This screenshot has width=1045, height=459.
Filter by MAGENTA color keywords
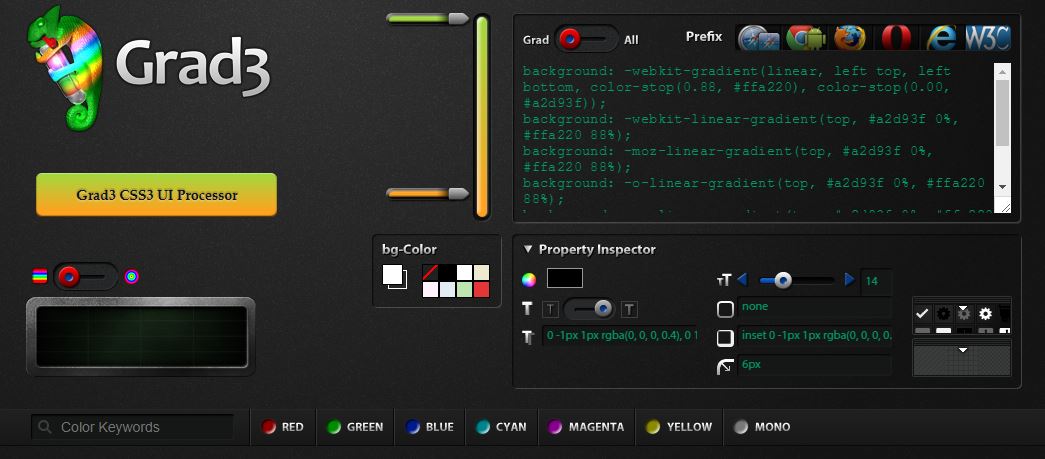[586, 427]
